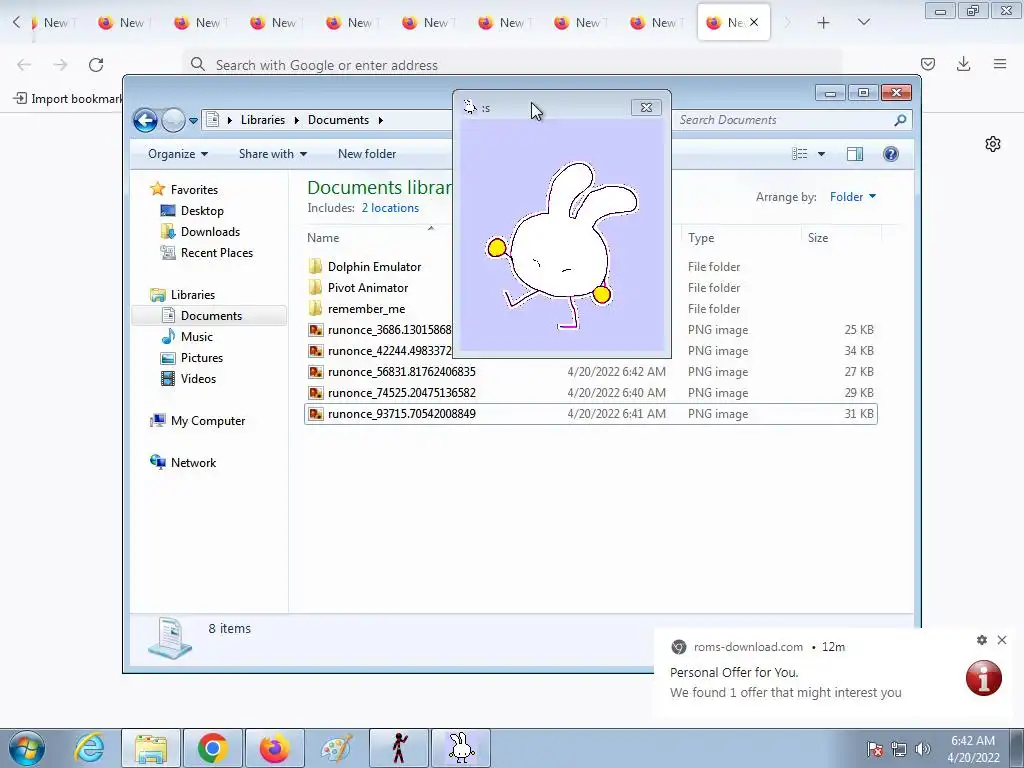
Task: Click the magnifier icon in Search Documents
Action: [x=900, y=120]
